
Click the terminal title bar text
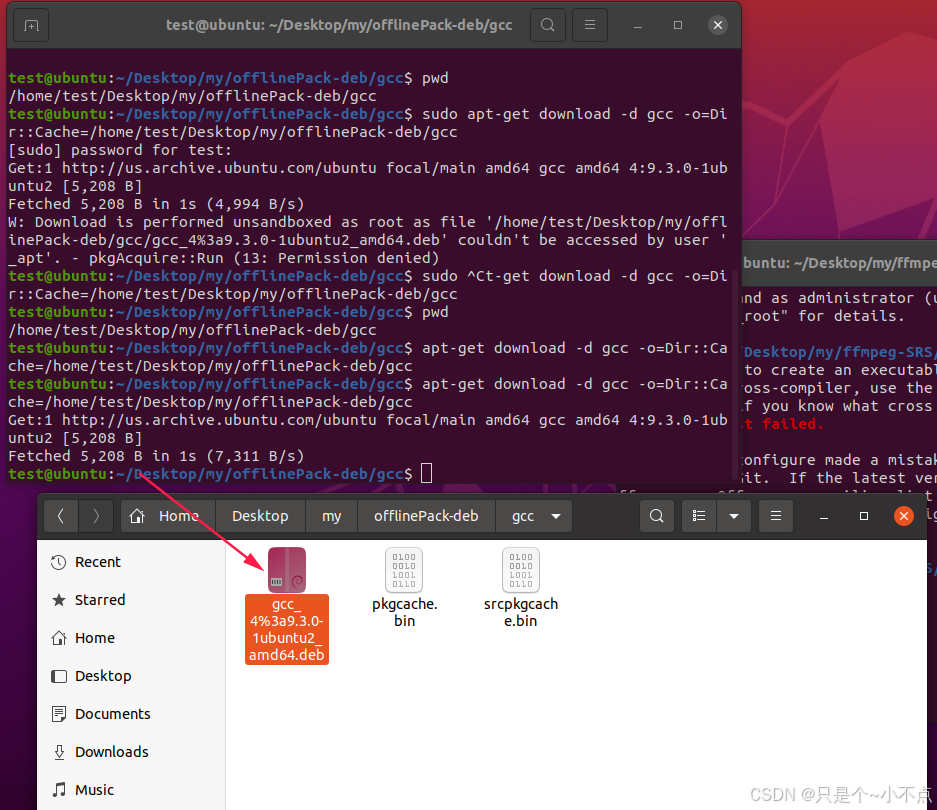[x=339, y=25]
